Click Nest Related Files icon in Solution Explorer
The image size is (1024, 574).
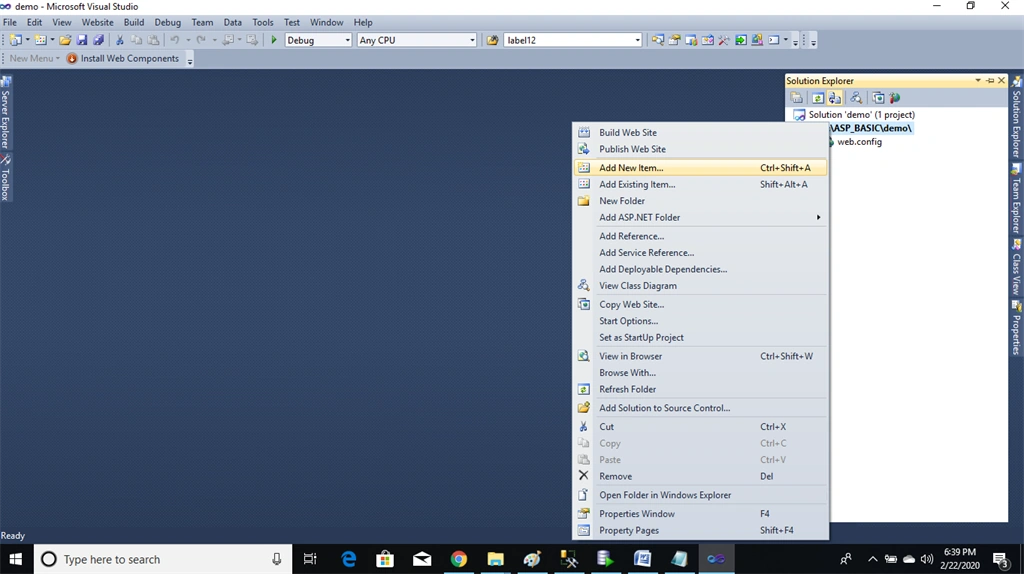(835, 98)
